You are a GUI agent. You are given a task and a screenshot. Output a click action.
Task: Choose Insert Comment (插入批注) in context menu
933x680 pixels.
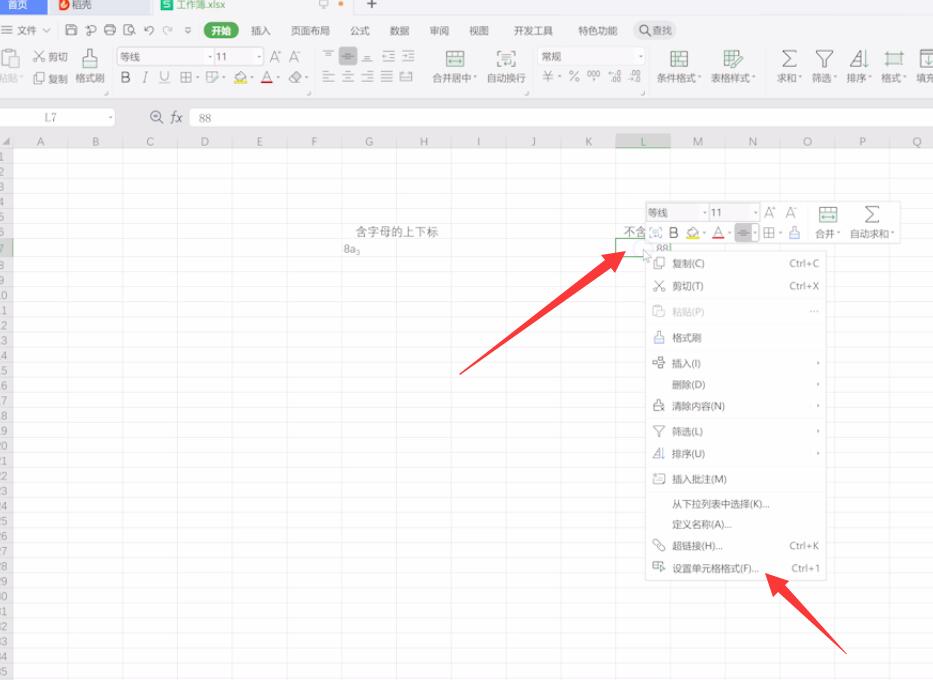pyautogui.click(x=736, y=478)
